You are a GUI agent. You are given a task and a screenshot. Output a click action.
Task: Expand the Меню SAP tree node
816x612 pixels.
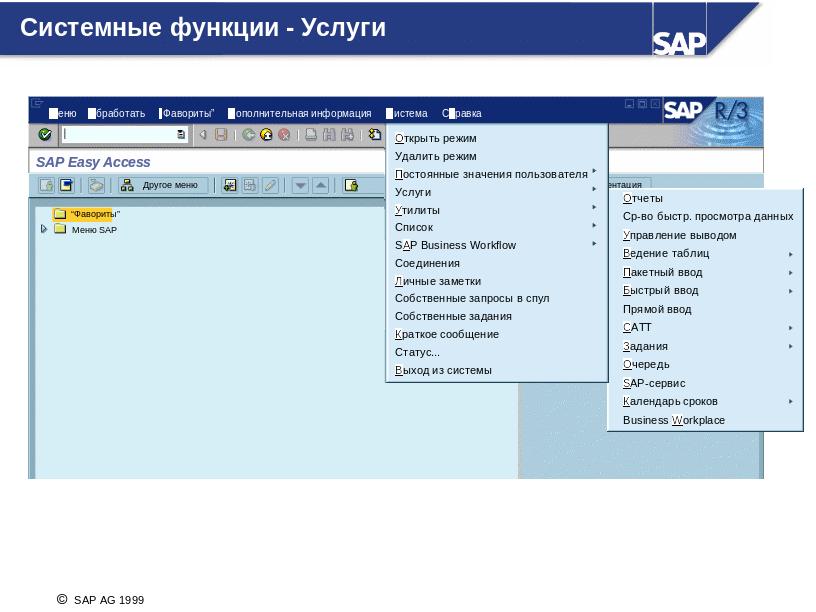coord(44,229)
